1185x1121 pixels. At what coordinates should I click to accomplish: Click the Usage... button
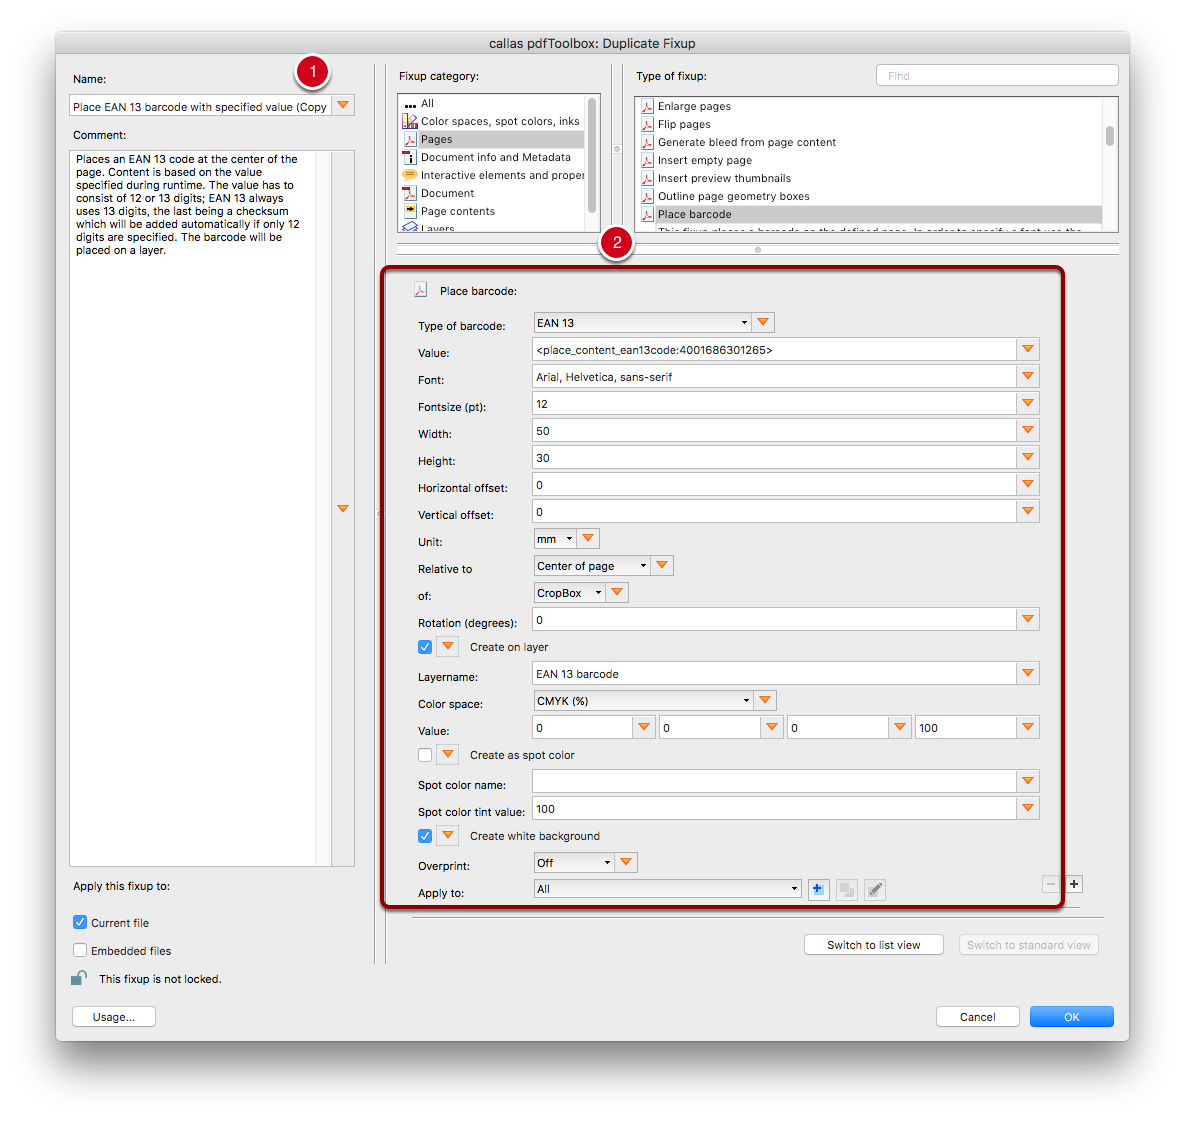114,1017
